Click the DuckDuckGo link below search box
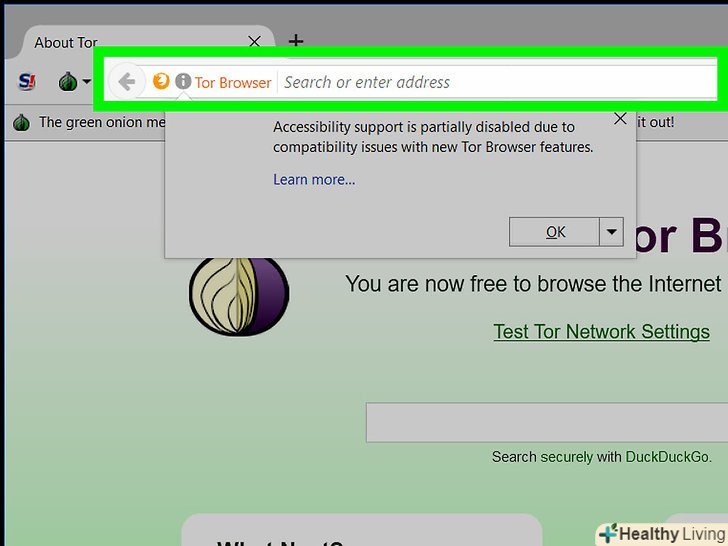The height and width of the screenshot is (546, 728). [x=668, y=457]
